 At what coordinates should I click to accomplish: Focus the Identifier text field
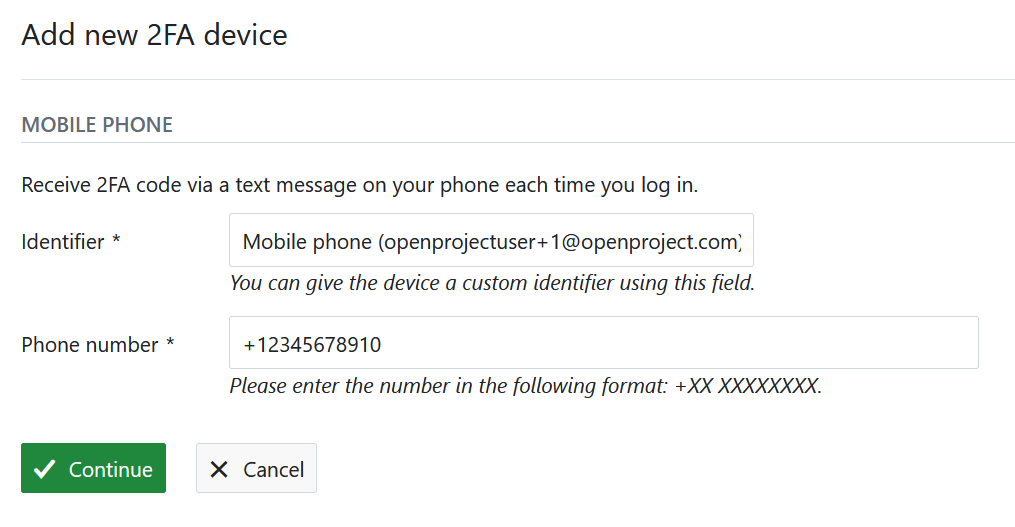click(491, 241)
